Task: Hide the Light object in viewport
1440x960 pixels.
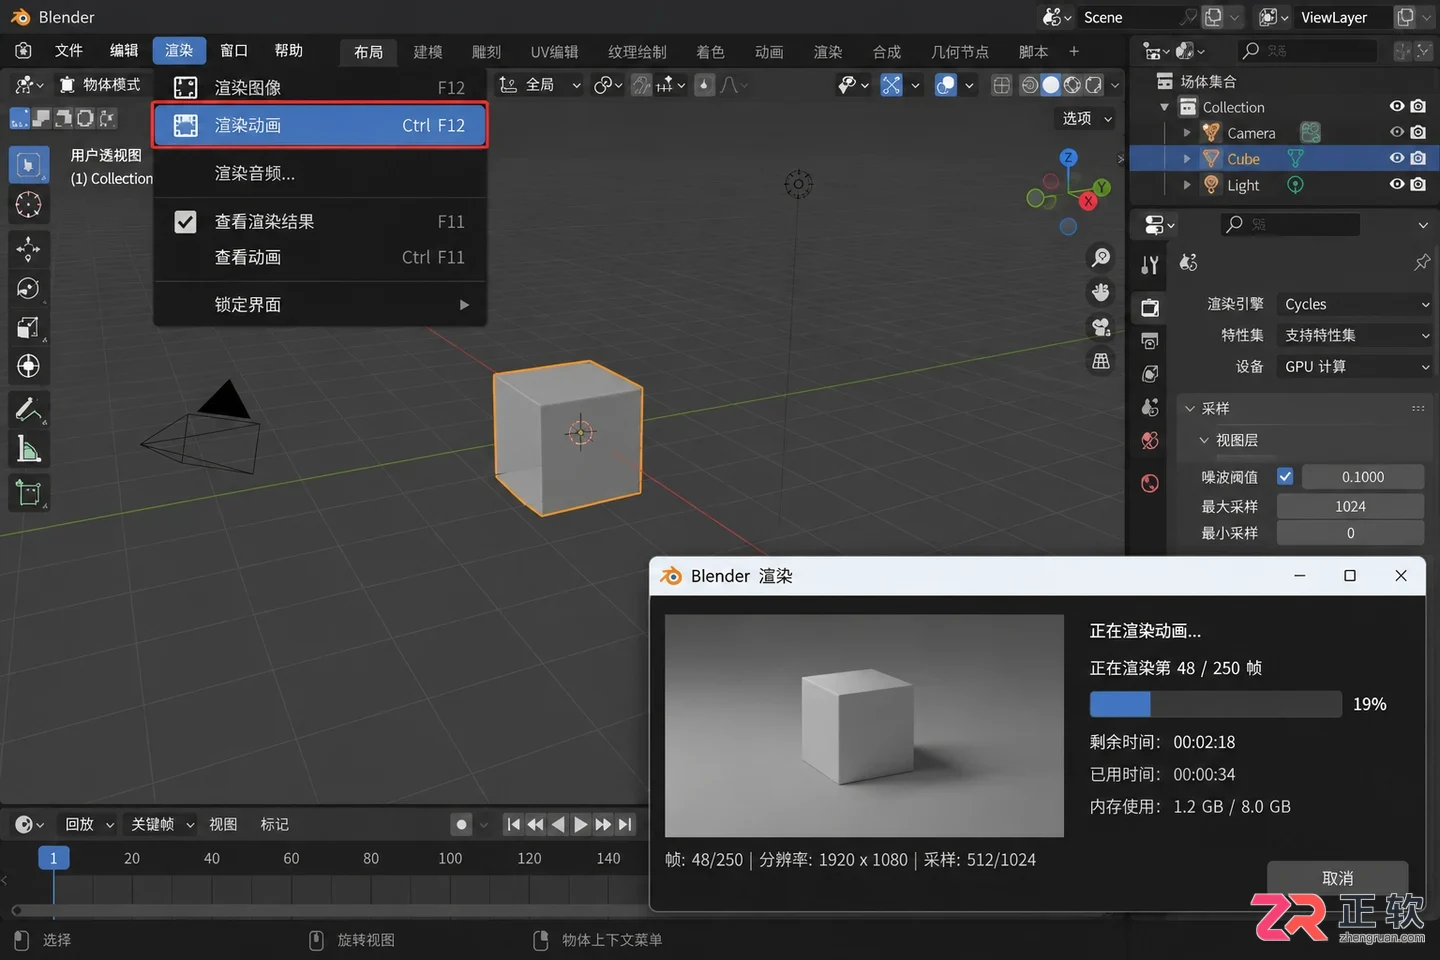Action: click(x=1397, y=184)
